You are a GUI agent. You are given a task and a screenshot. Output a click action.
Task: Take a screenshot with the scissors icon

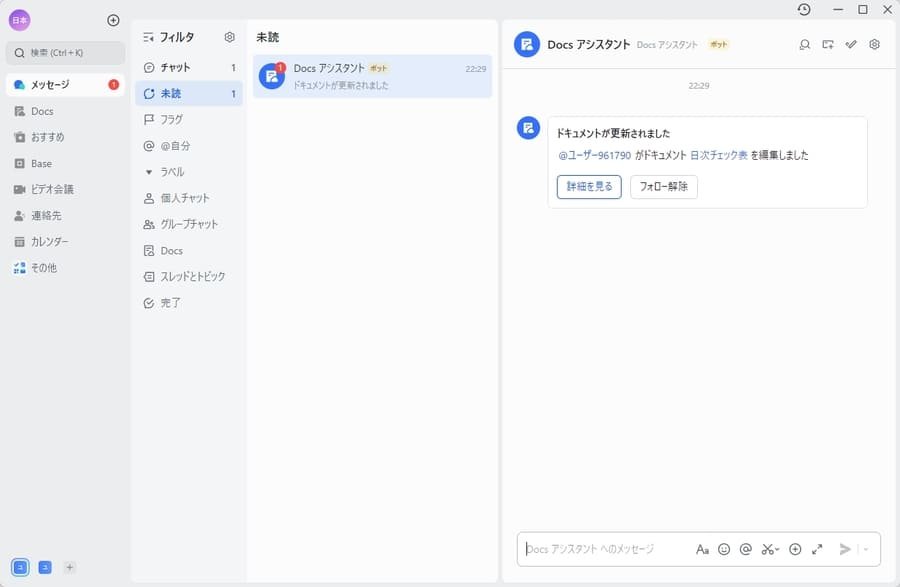[768, 549]
